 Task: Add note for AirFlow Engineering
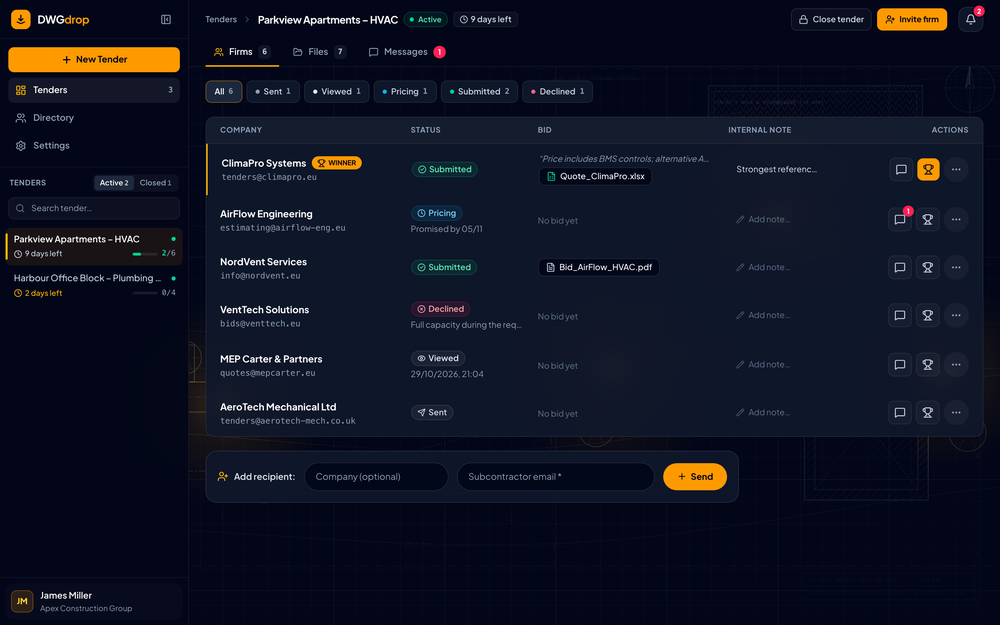click(763, 219)
